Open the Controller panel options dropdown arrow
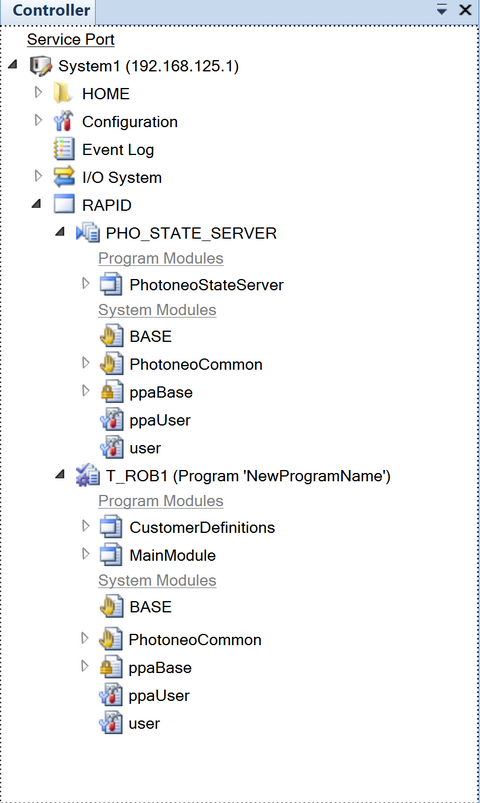This screenshot has width=480, height=803. click(442, 10)
